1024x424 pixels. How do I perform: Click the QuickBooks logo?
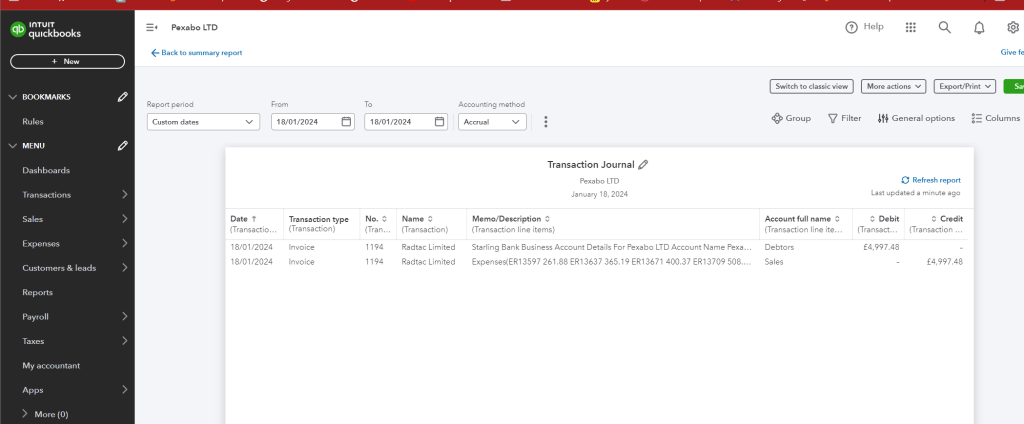pos(46,29)
